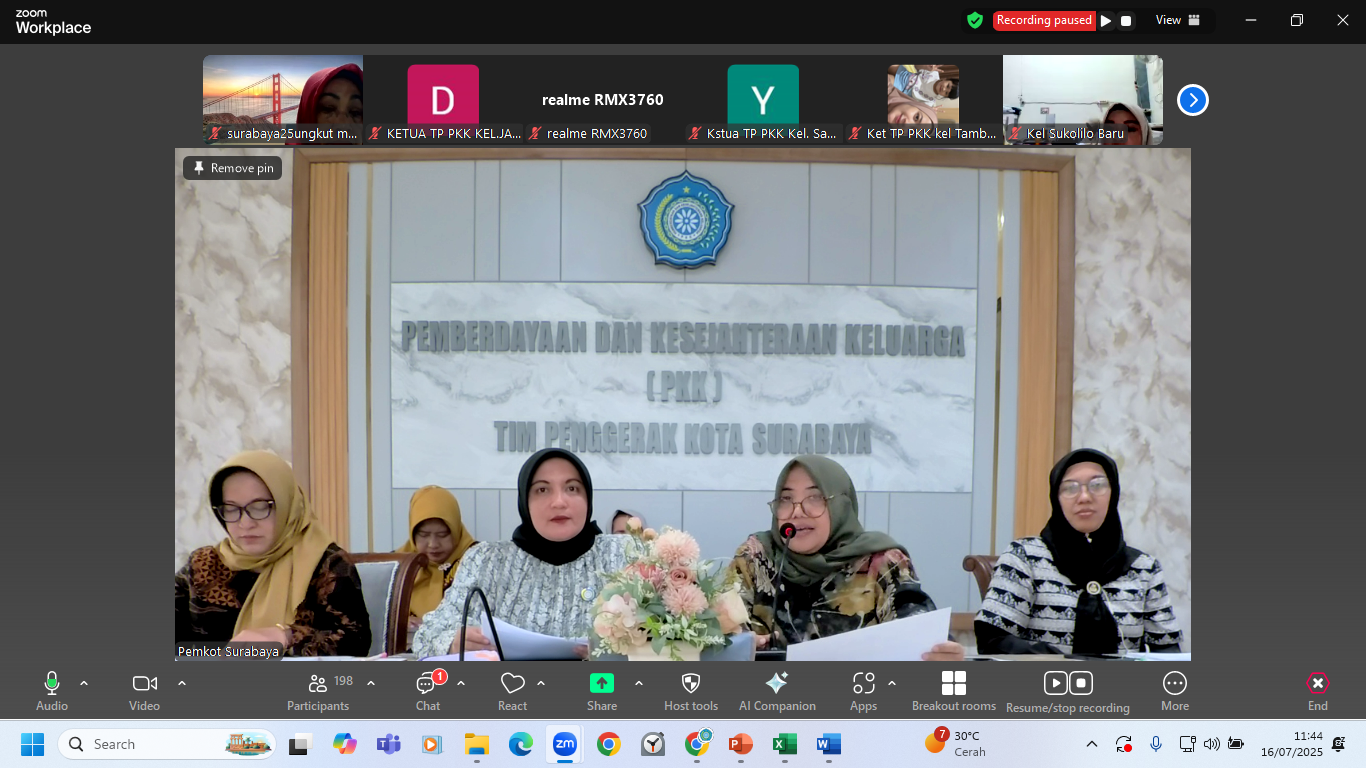This screenshot has height=768, width=1366.
Task: Open Google Chrome from the taskbar
Action: (x=608, y=744)
